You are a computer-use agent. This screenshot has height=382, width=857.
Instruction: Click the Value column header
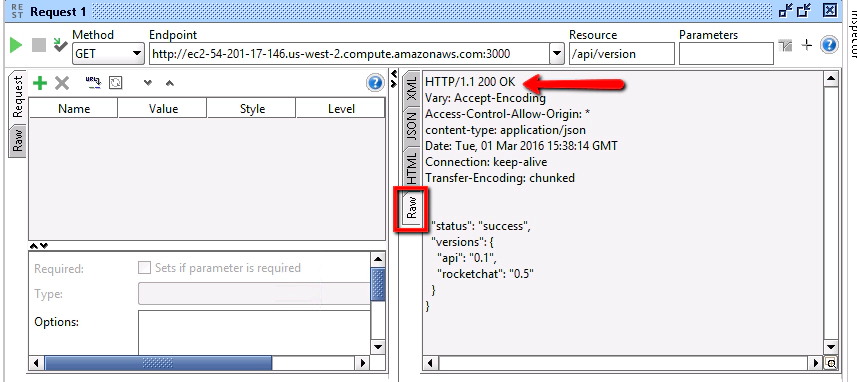163,109
